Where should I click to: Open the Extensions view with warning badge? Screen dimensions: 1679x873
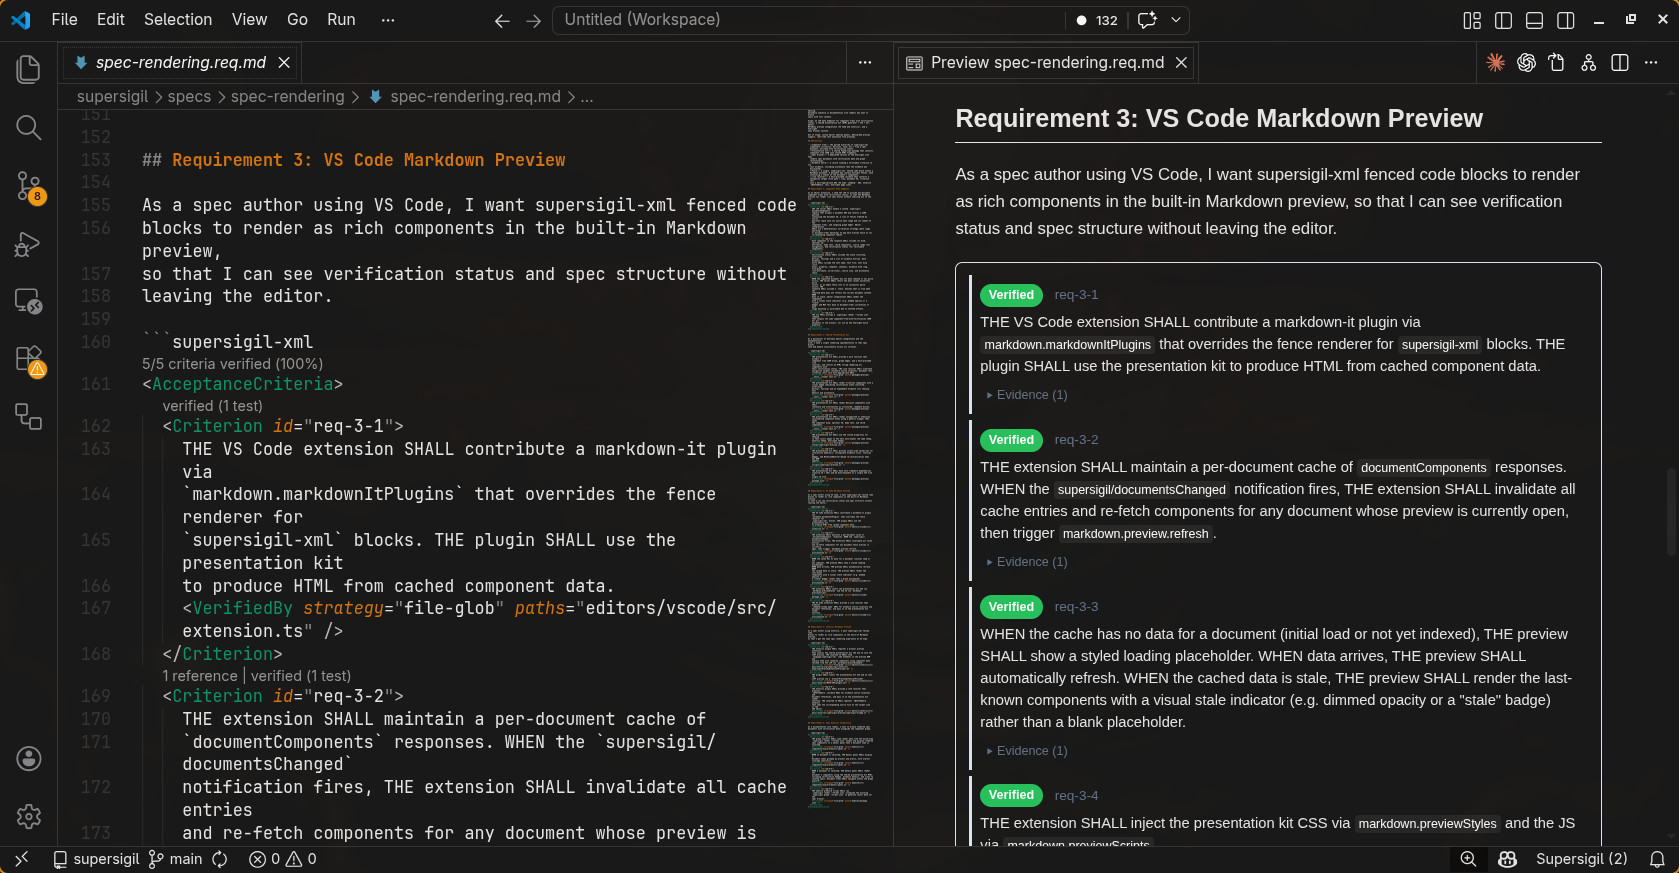click(29, 360)
